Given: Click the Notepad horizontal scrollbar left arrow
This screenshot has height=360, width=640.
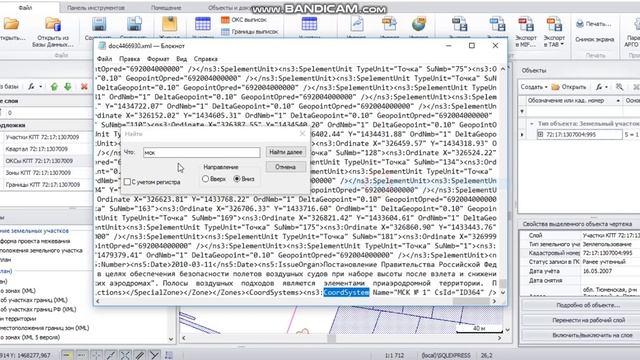Looking at the screenshot, I should [x=98, y=301].
